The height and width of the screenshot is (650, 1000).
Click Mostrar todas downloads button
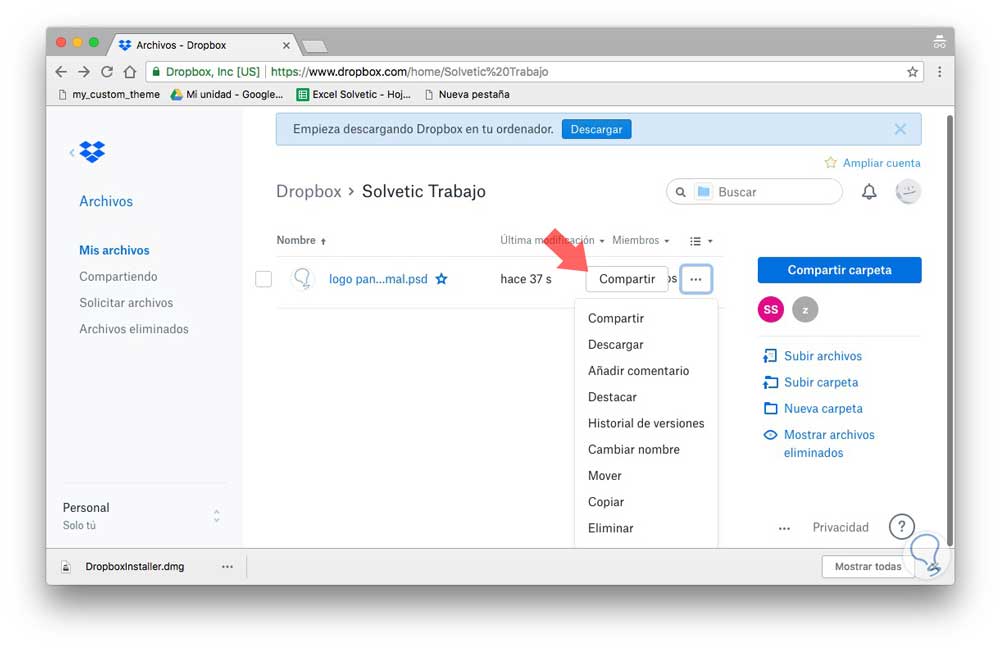tap(868, 566)
